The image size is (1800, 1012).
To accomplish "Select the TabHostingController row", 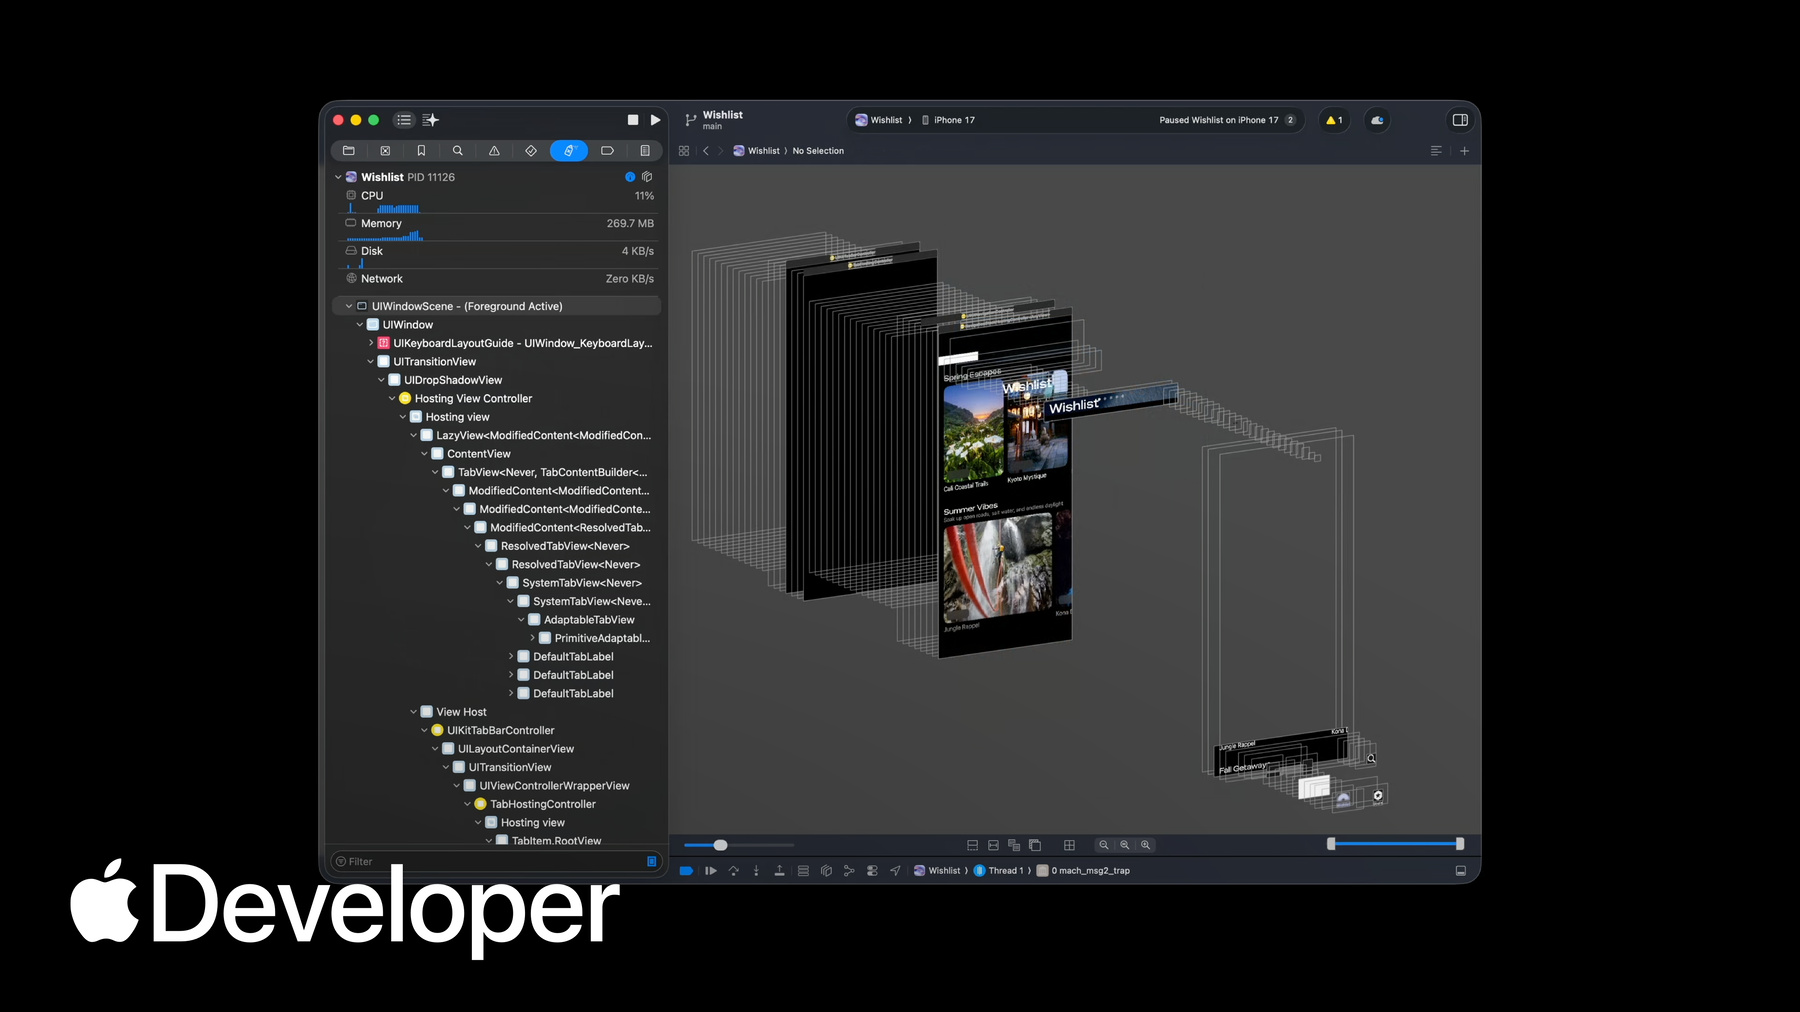I will (497, 804).
